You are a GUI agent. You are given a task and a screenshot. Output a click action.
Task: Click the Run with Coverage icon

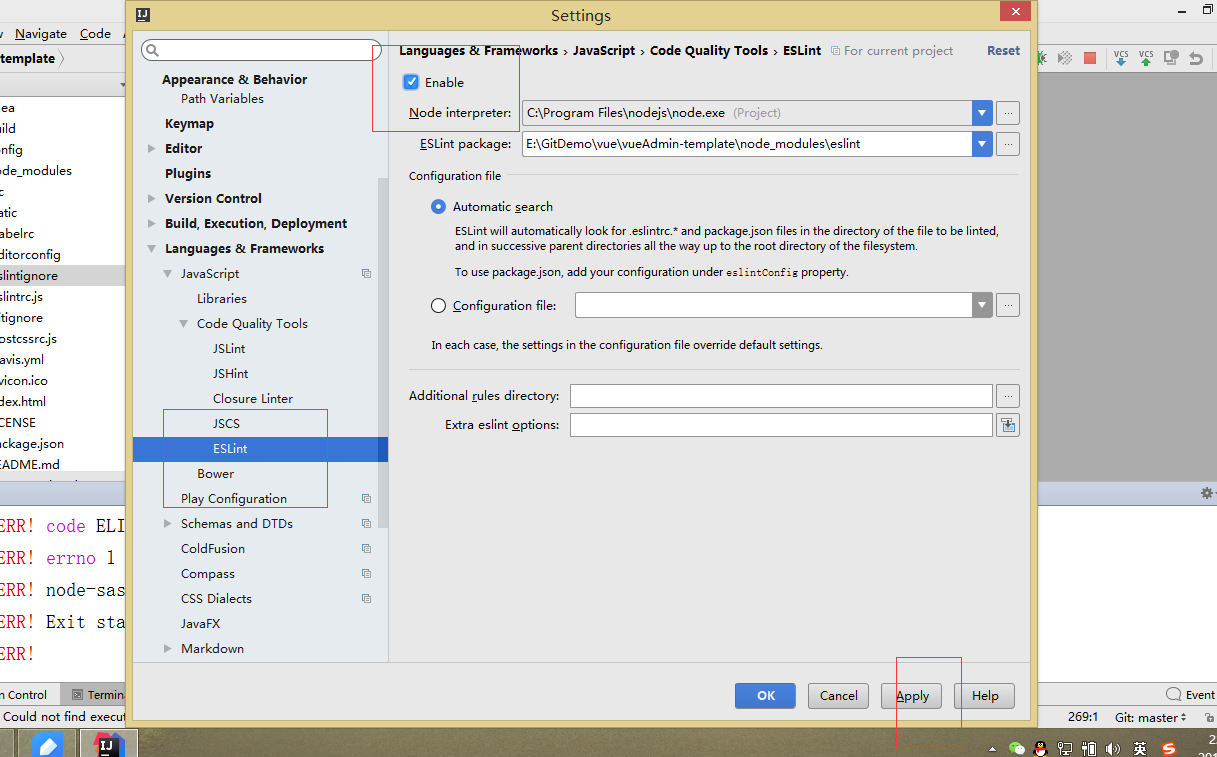(x=1066, y=59)
